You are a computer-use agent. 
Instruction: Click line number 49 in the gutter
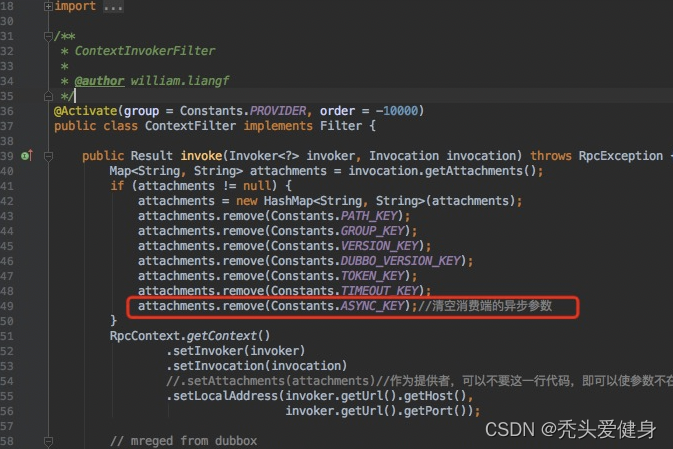tap(9, 306)
